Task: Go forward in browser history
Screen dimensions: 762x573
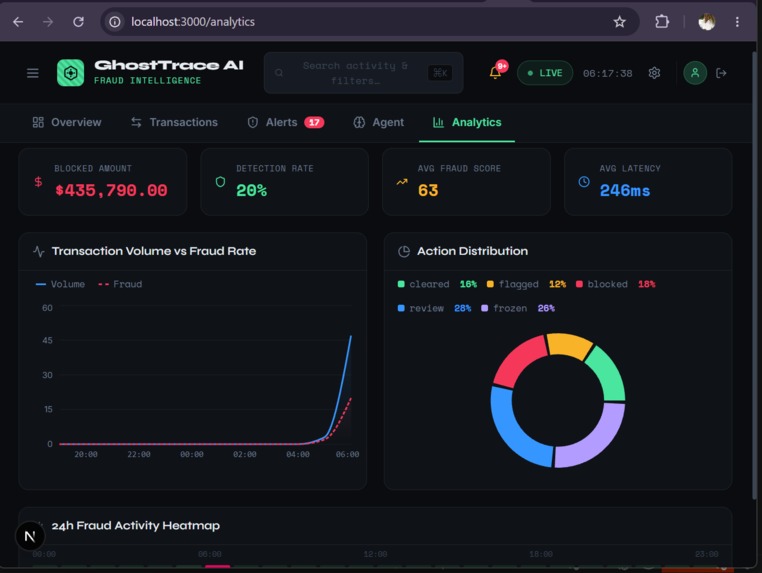Action: point(48,22)
